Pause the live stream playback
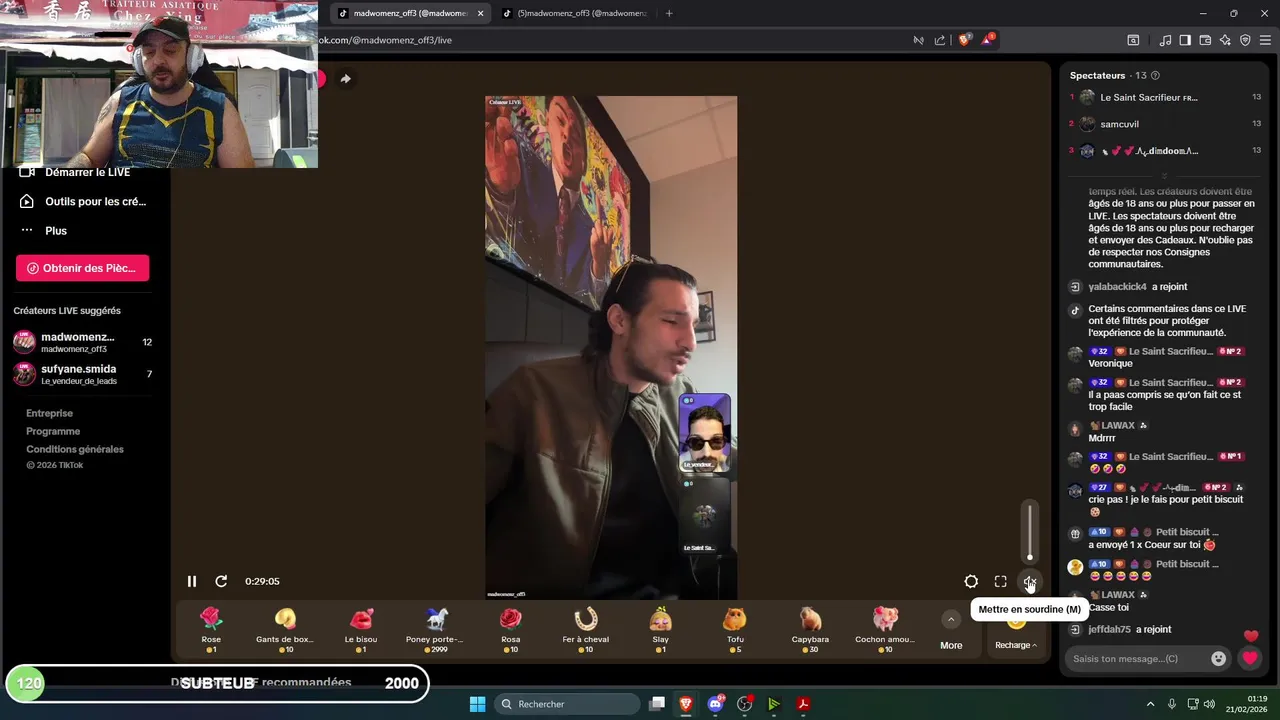 [x=192, y=581]
